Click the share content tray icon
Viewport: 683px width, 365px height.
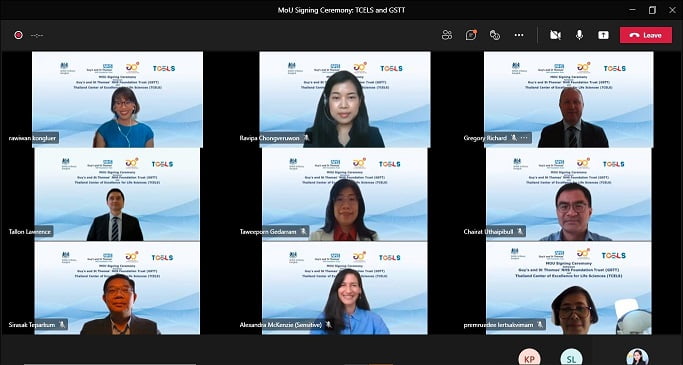click(x=603, y=35)
